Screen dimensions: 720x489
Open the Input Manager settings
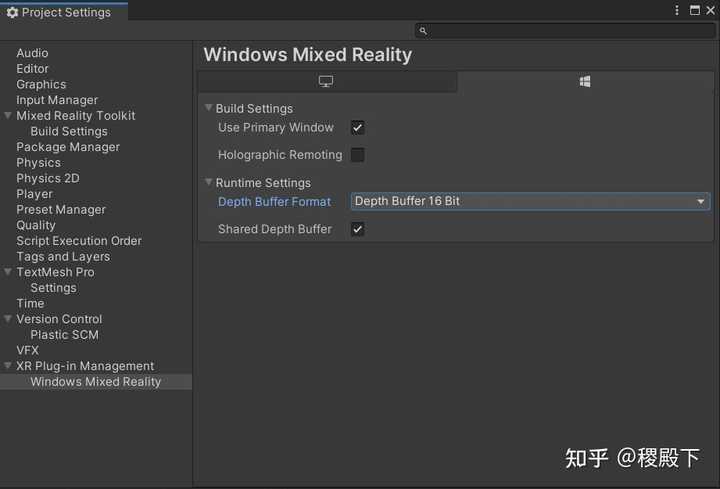click(57, 100)
